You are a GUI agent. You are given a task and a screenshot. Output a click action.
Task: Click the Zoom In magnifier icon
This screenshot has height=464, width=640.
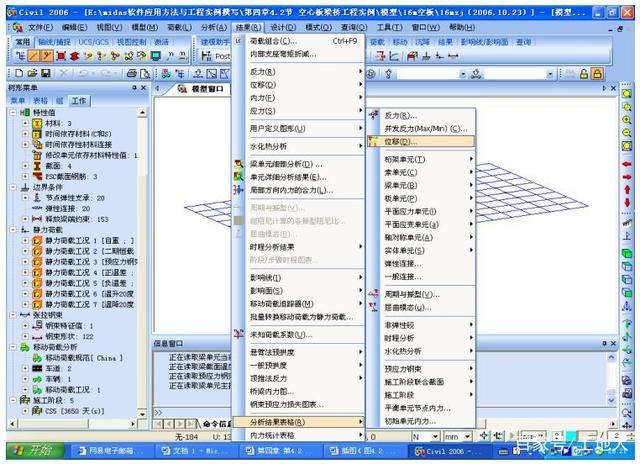tap(626, 120)
